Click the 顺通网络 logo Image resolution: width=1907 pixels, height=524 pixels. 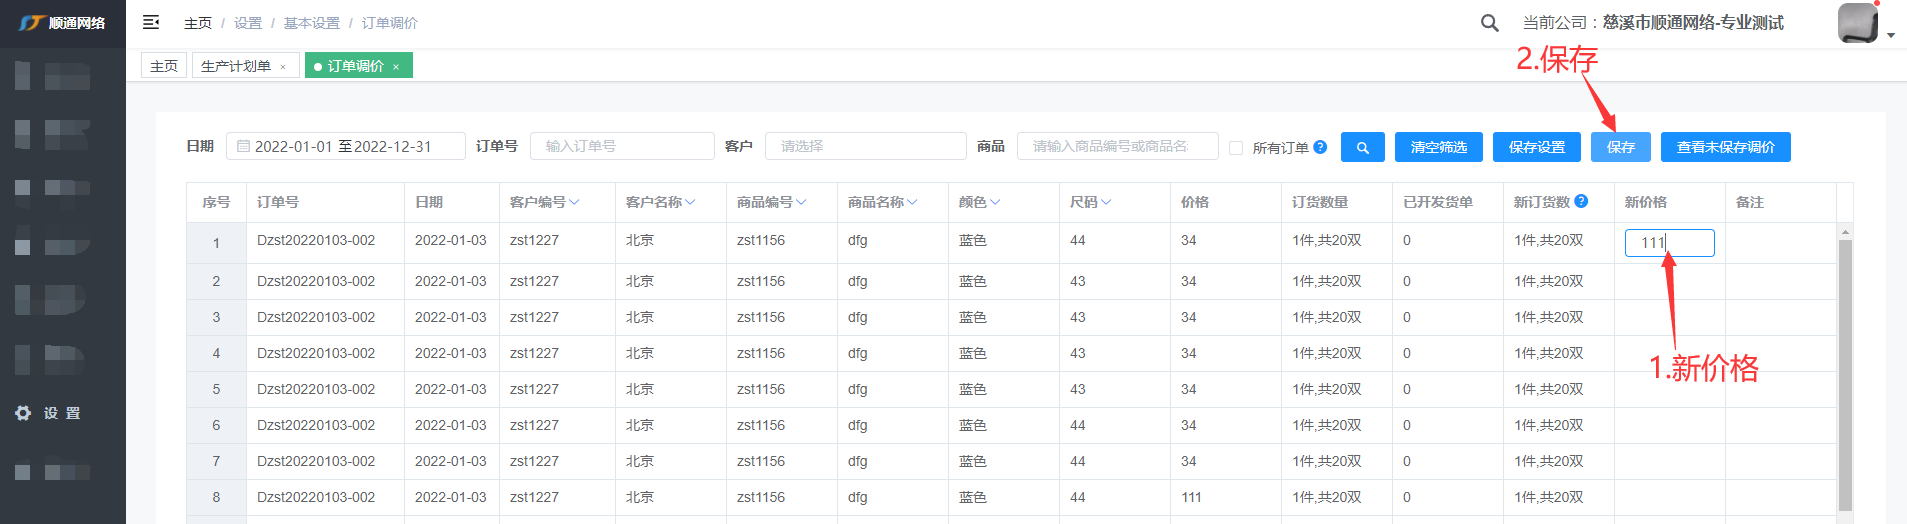point(62,23)
